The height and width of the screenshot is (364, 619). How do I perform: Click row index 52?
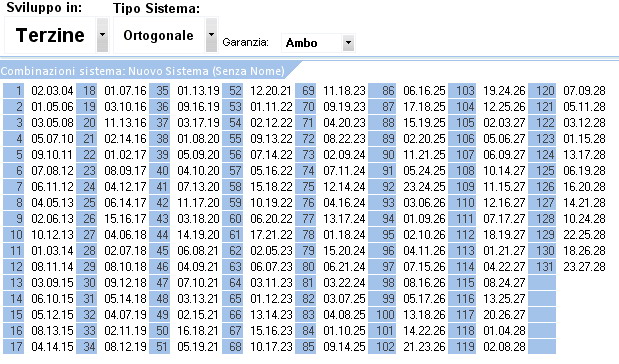point(232,90)
